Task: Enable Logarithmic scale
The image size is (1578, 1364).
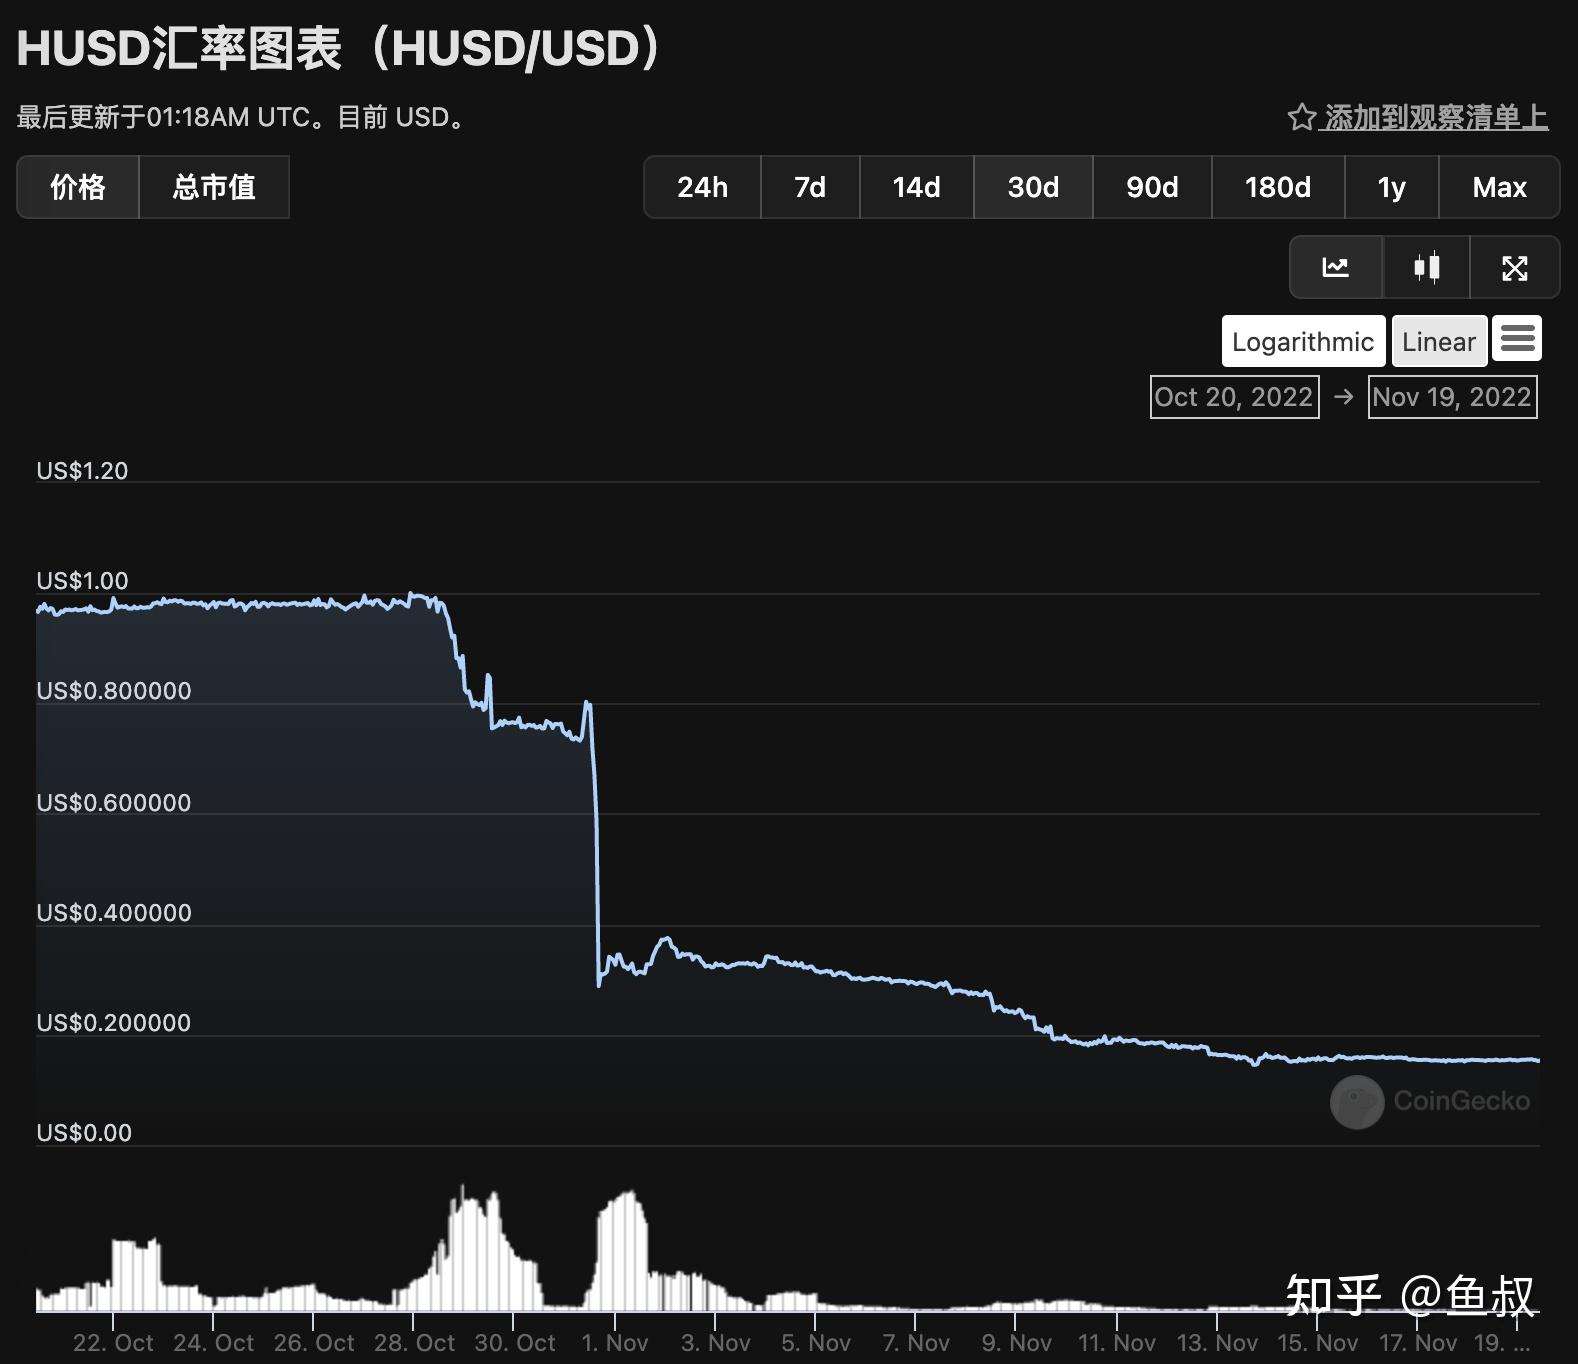Action: (1303, 342)
